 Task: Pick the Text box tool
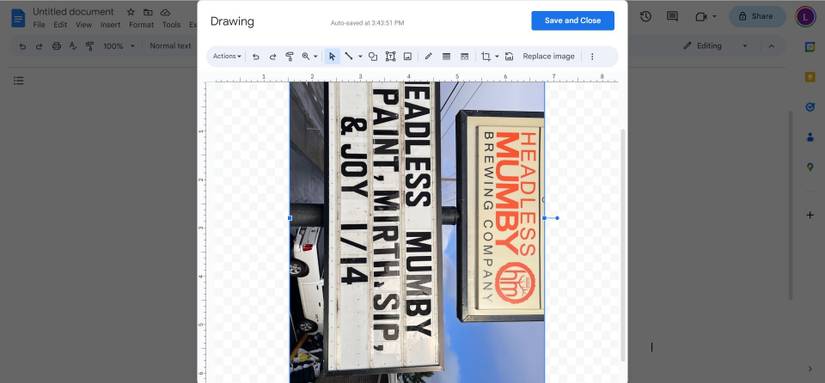pyautogui.click(x=390, y=56)
